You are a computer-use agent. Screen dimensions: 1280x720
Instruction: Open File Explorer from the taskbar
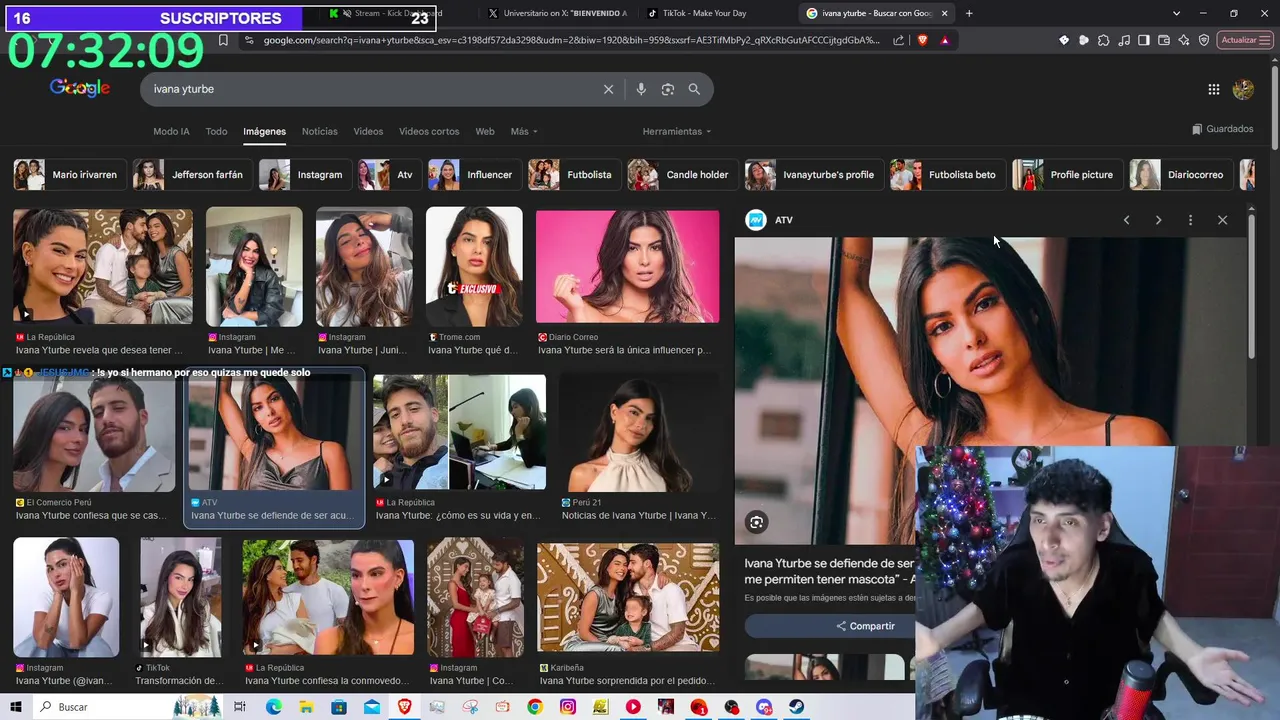(306, 707)
